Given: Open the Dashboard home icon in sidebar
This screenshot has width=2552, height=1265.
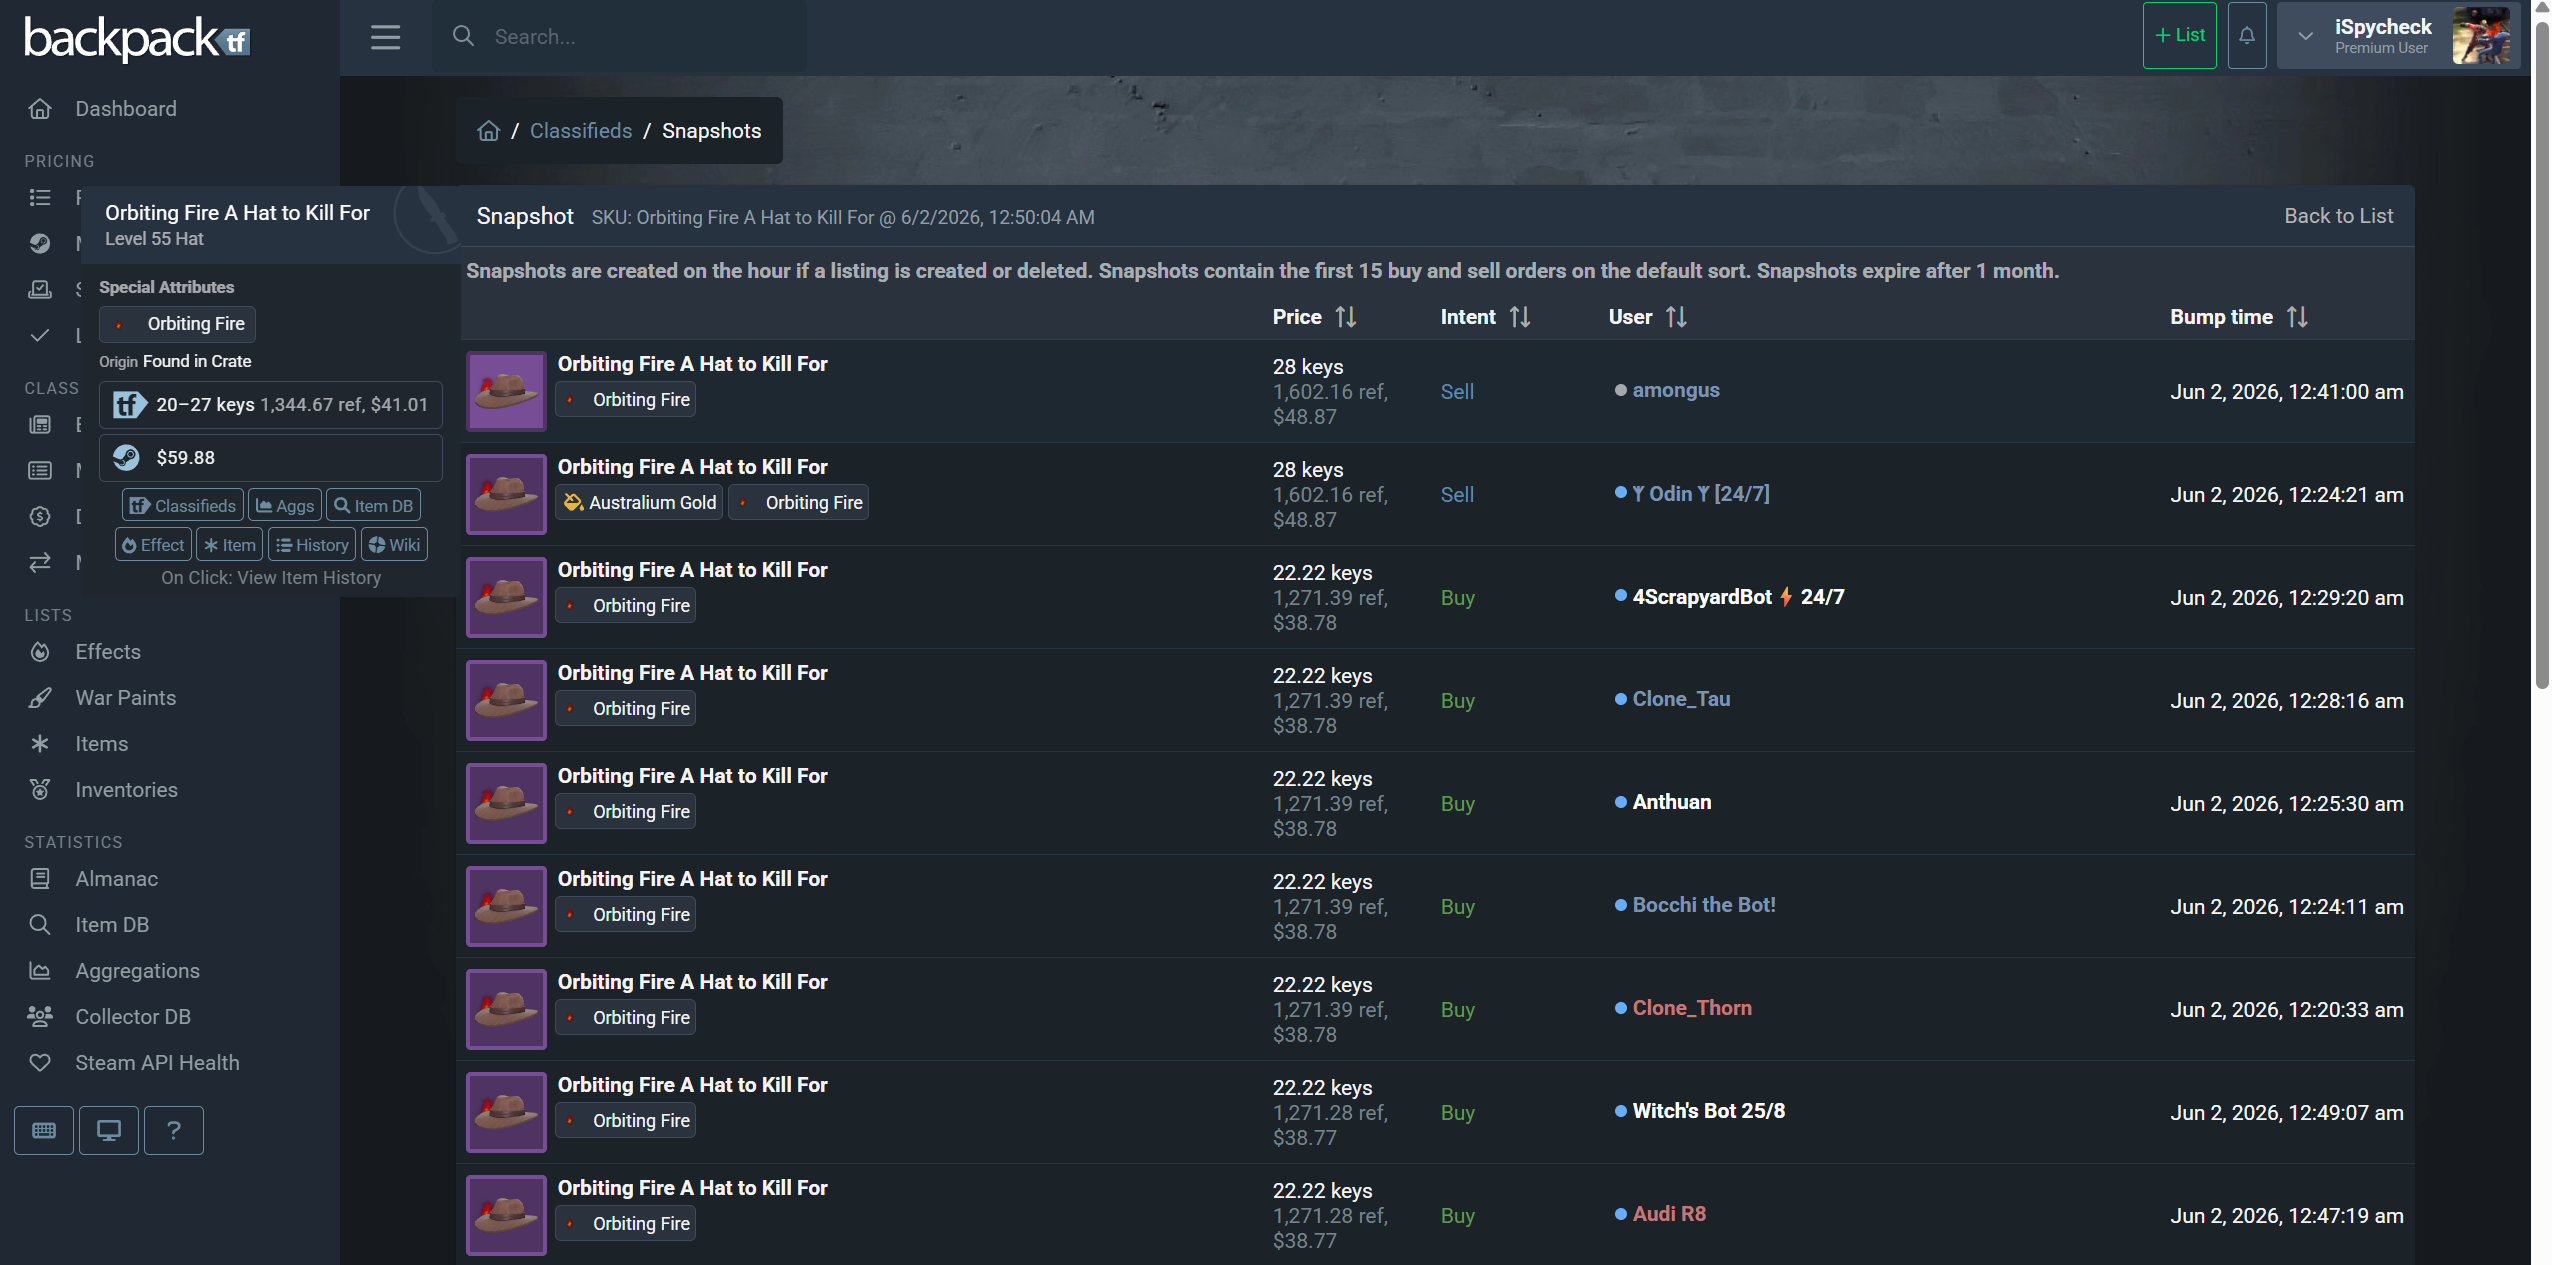Looking at the screenshot, I should (x=40, y=109).
